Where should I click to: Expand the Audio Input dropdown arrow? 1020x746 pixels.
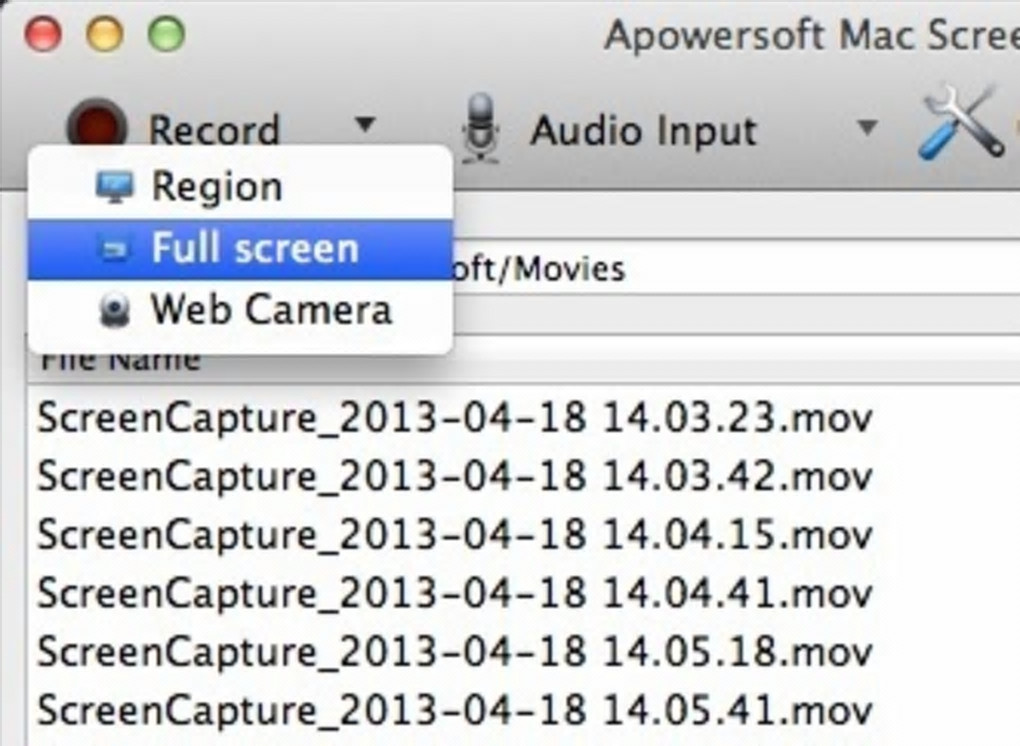(x=867, y=128)
